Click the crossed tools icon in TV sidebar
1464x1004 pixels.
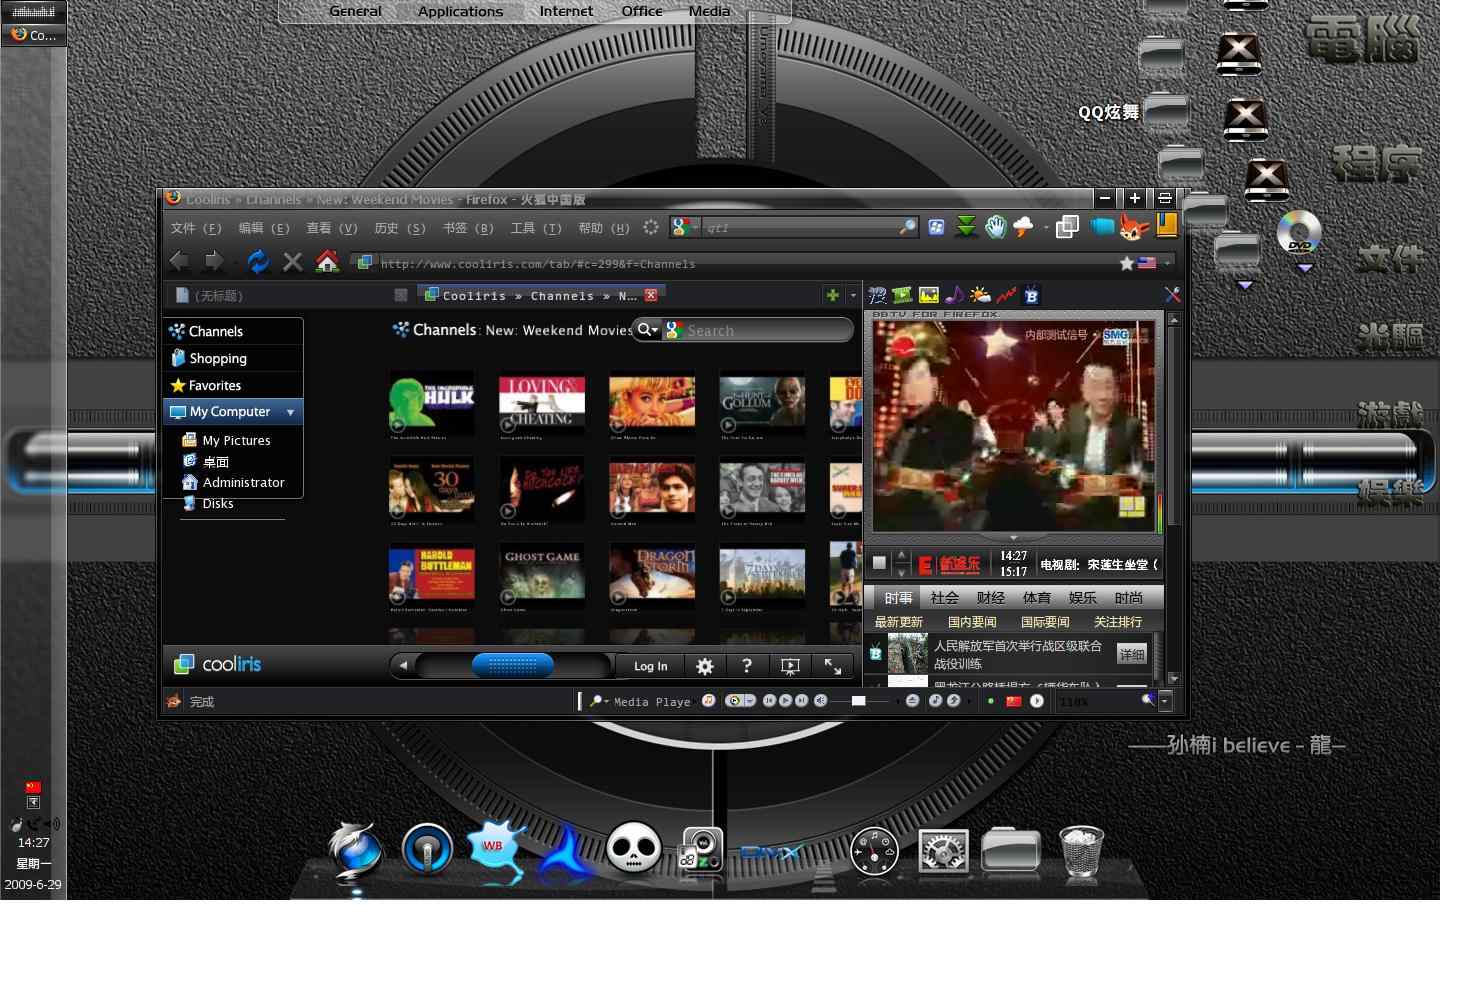click(x=1172, y=295)
